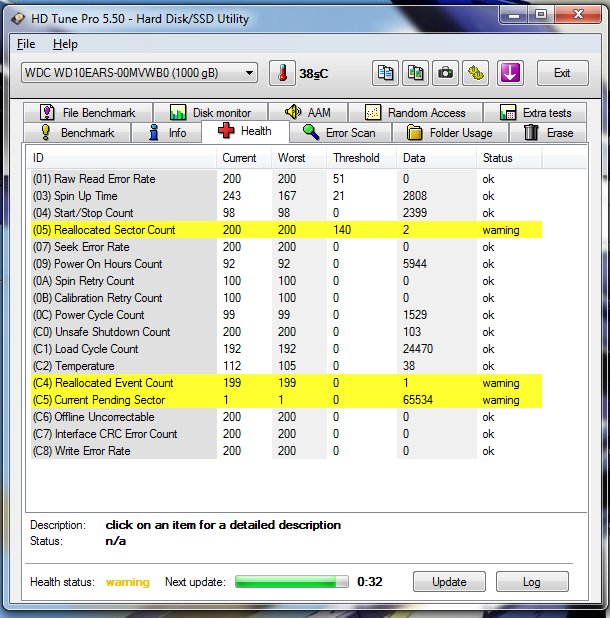Click the ID column header
Viewport: 610px width, 618px height.
pyautogui.click(x=121, y=158)
